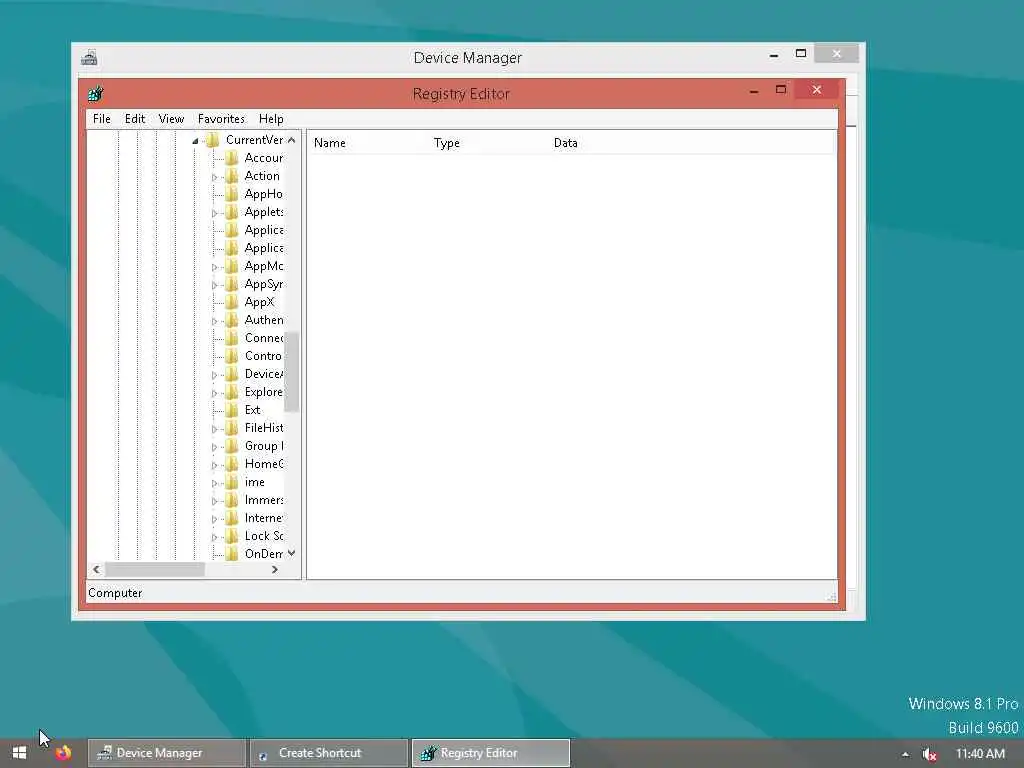Click the HomeG folder icon

(x=231, y=464)
